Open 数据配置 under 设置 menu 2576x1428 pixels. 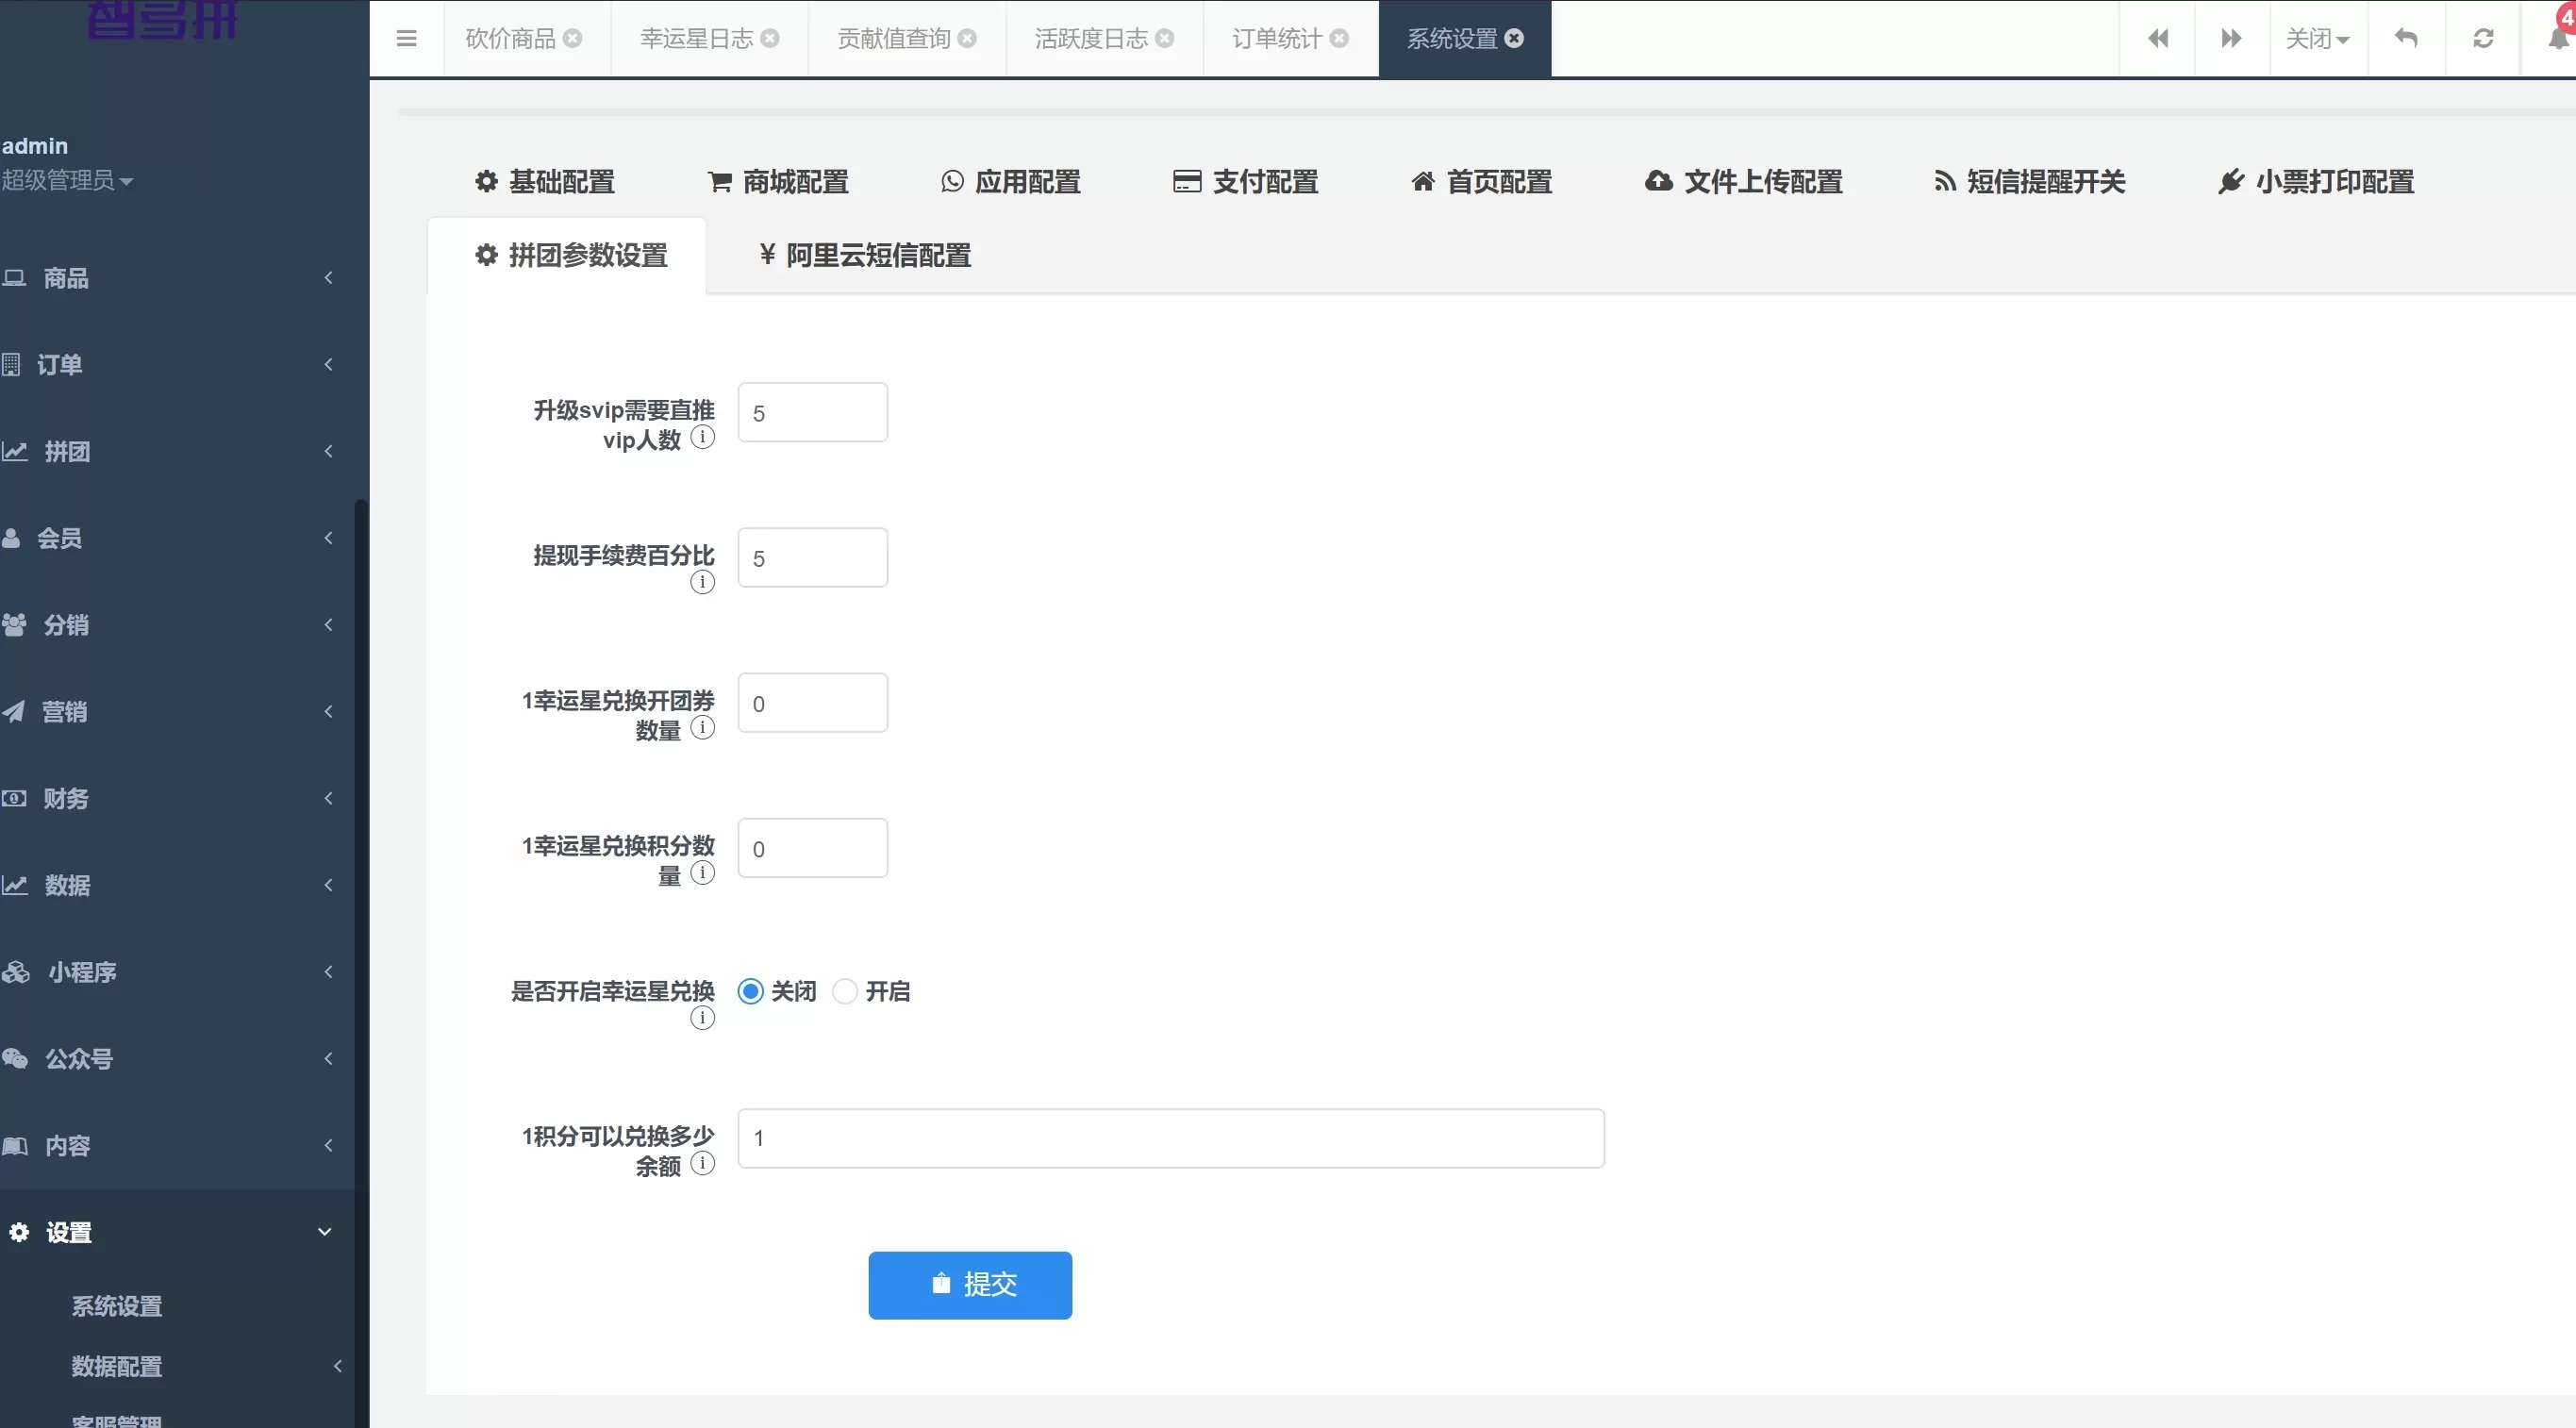point(117,1366)
